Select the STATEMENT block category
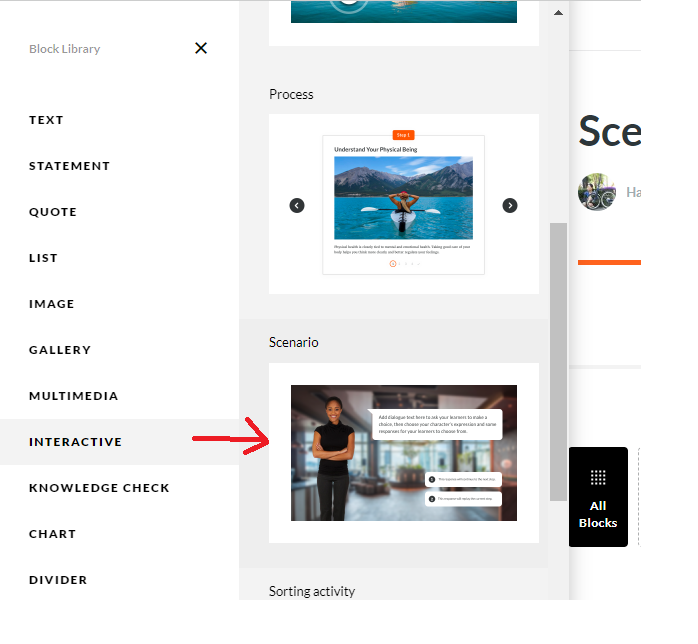 click(69, 166)
